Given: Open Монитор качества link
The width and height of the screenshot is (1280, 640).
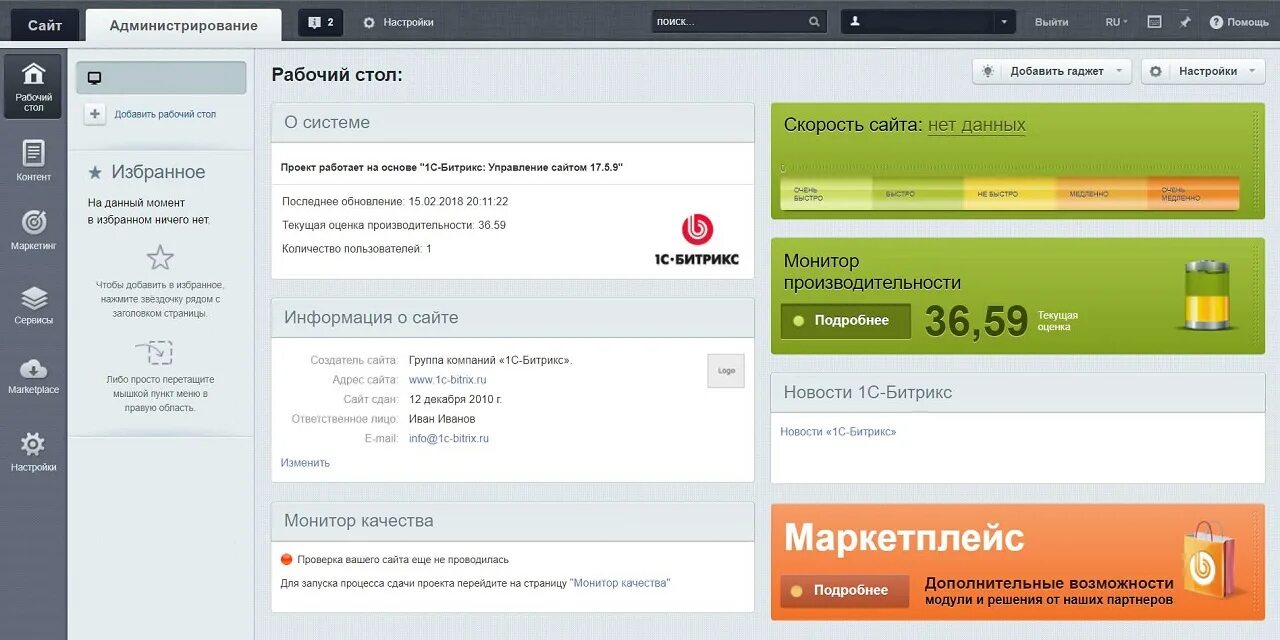Looking at the screenshot, I should (x=621, y=583).
